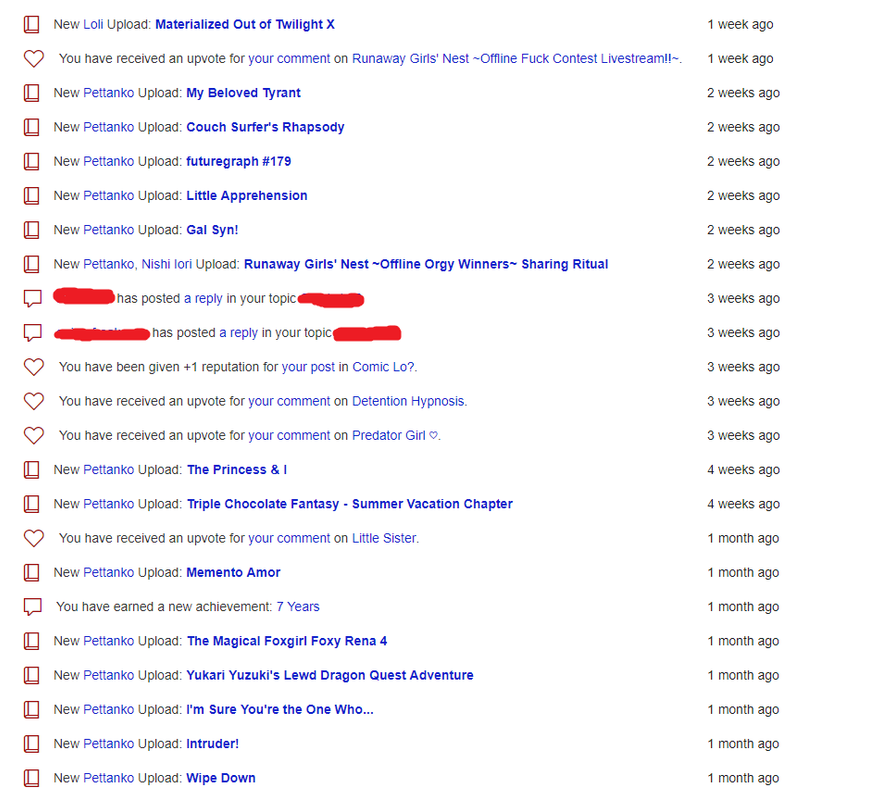Click '1 month ago' on the 7 Years achievement row
The height and width of the screenshot is (800, 882).
point(743,607)
